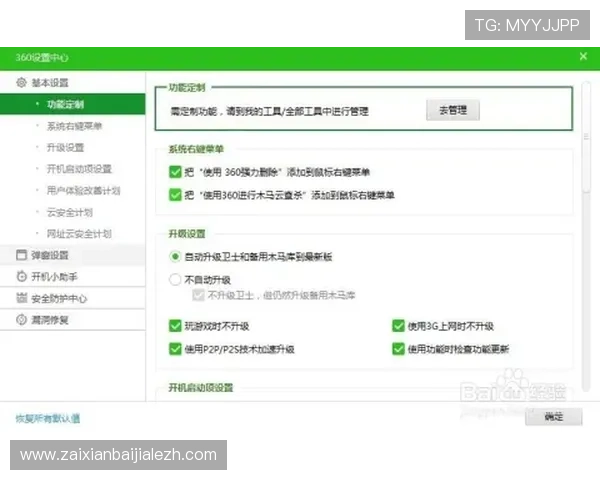This screenshot has height=480, width=600.
Task: Click the icon beside 漏洞修复
Action: click(21, 320)
